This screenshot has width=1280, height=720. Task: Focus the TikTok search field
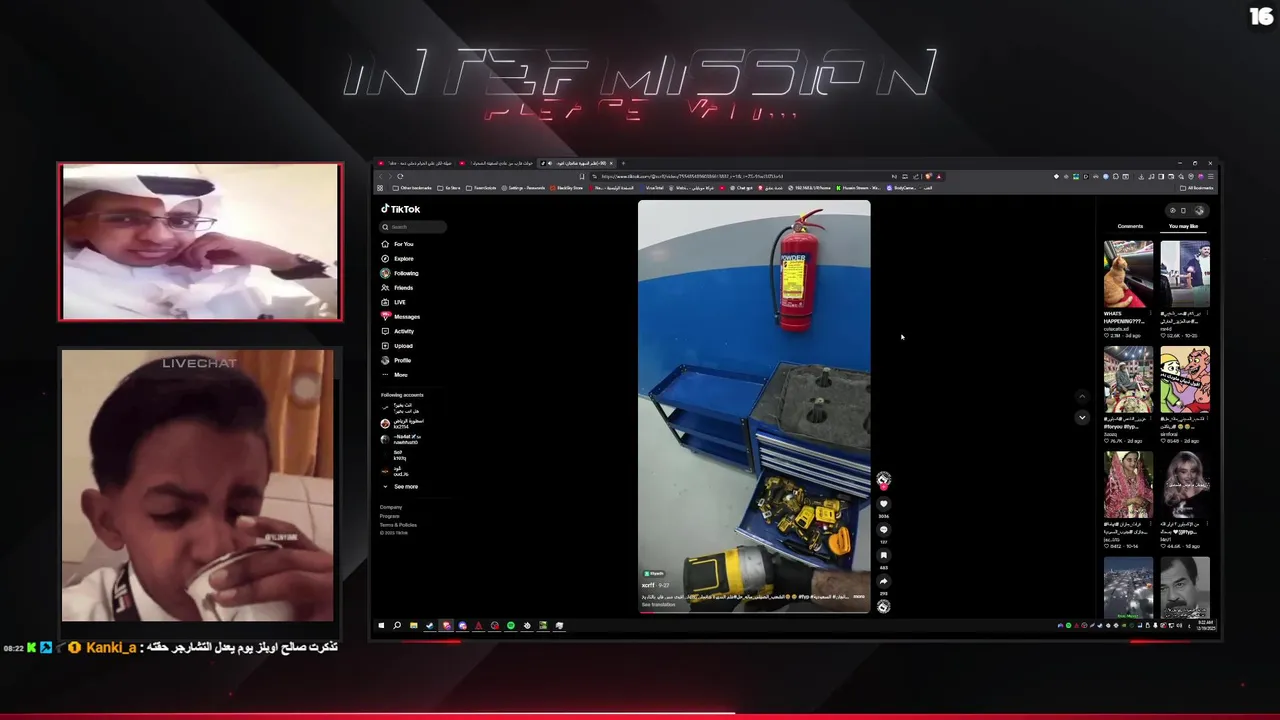point(413,227)
